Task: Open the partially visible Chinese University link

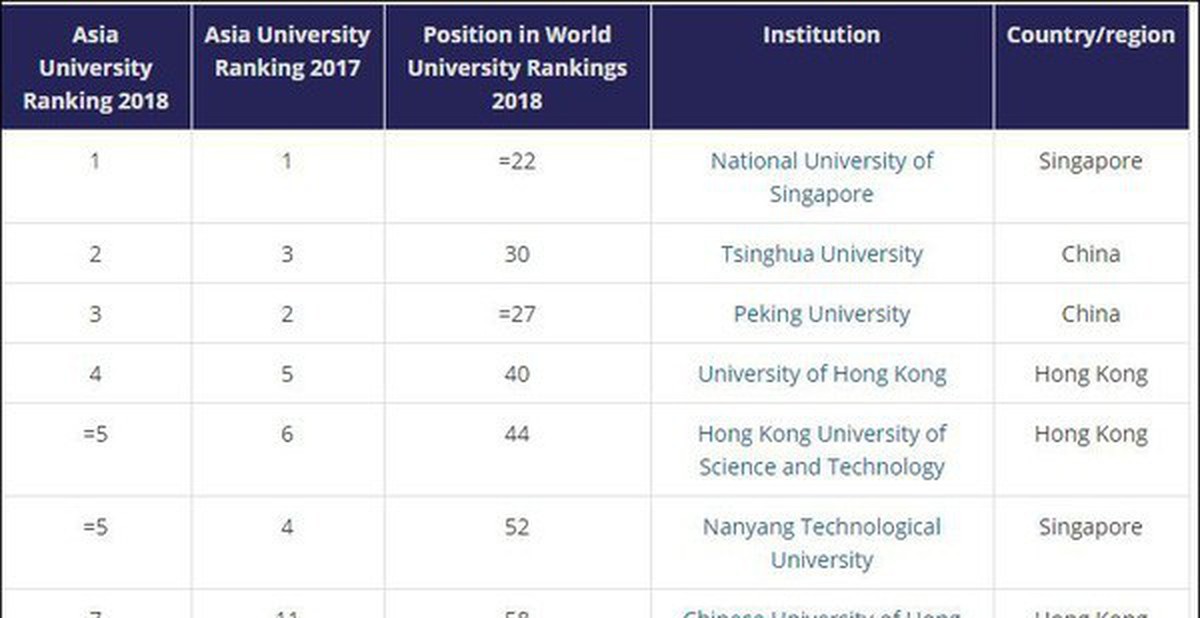Action: [822, 611]
